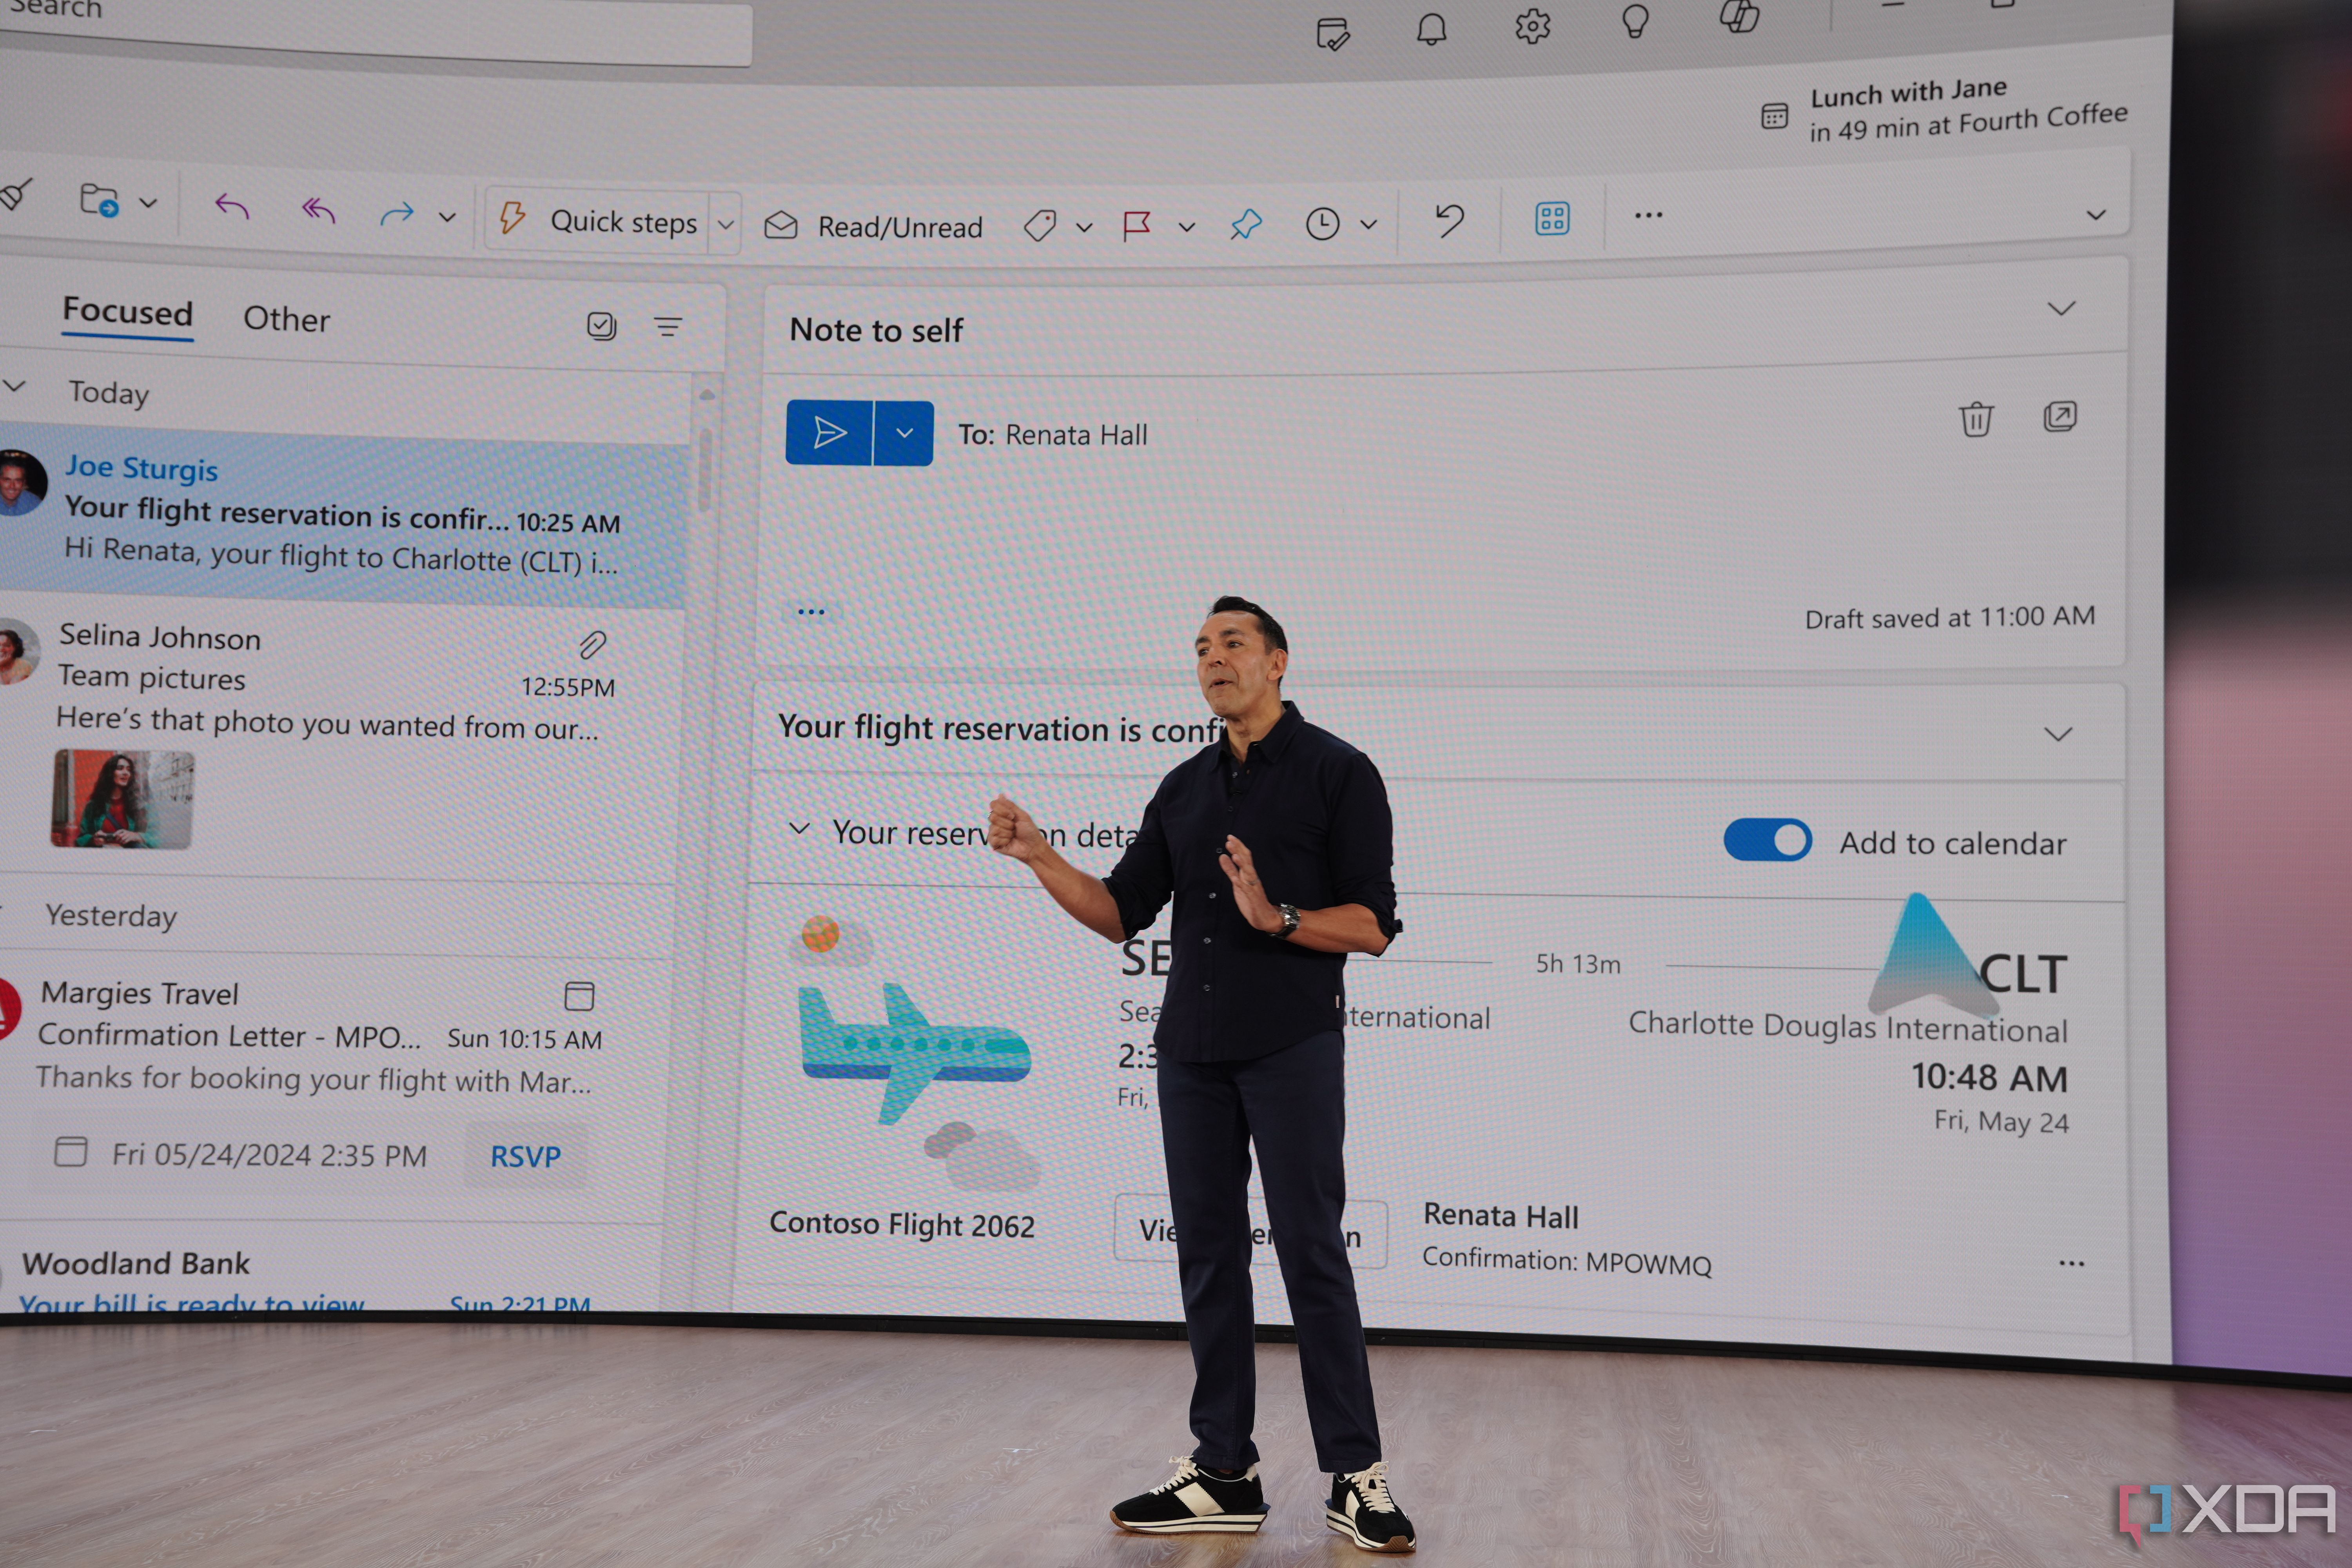Click the apps grid icon in toolbar

(x=1552, y=218)
